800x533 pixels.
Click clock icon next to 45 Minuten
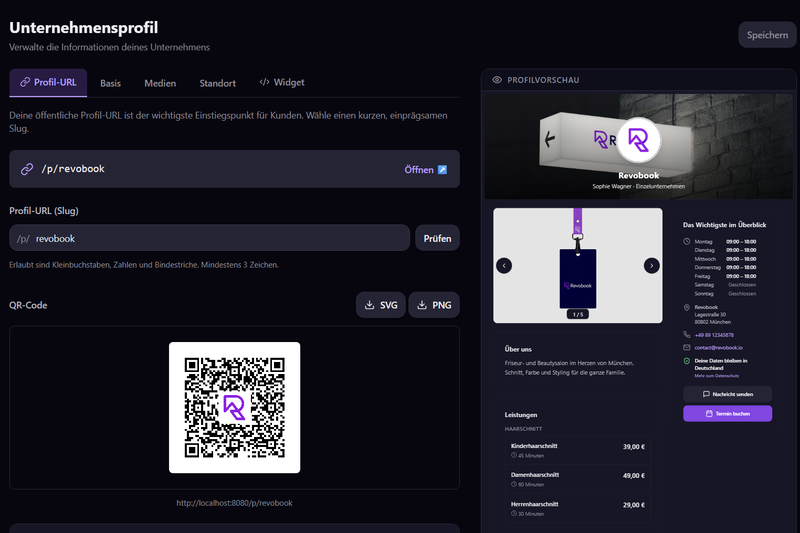pyautogui.click(x=514, y=455)
